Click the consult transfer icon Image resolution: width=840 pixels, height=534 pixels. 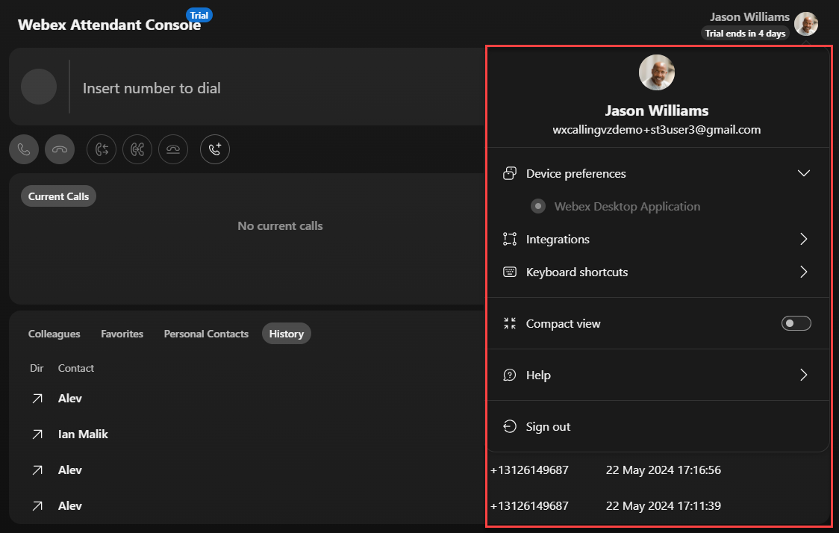137,149
